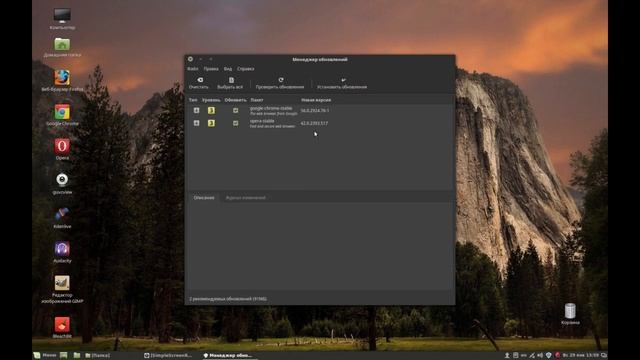
Task: Launch the BleachBit desktop icon
Action: (x=62, y=328)
